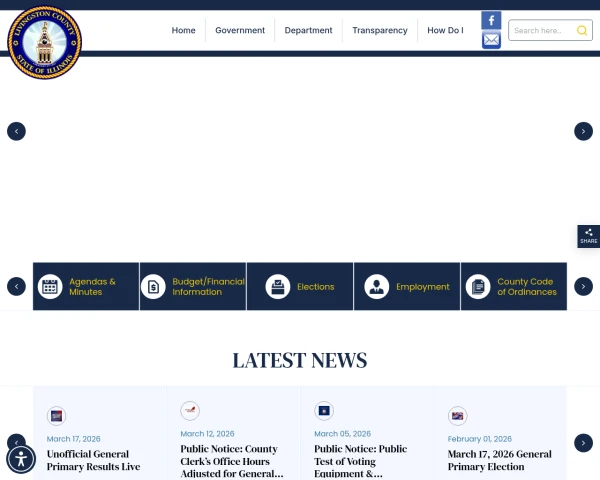This screenshot has height=480, width=600.
Task: Open the Elections quick link
Action: click(316, 287)
